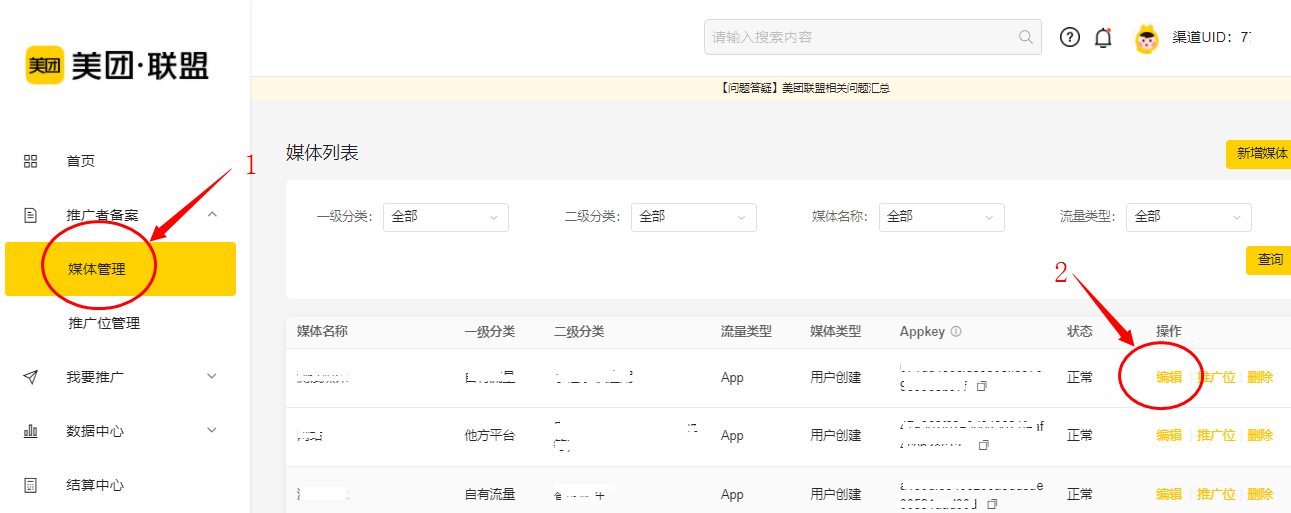The width and height of the screenshot is (1291, 513).
Task: Click 推广位 in the third table row
Action: (x=1216, y=494)
